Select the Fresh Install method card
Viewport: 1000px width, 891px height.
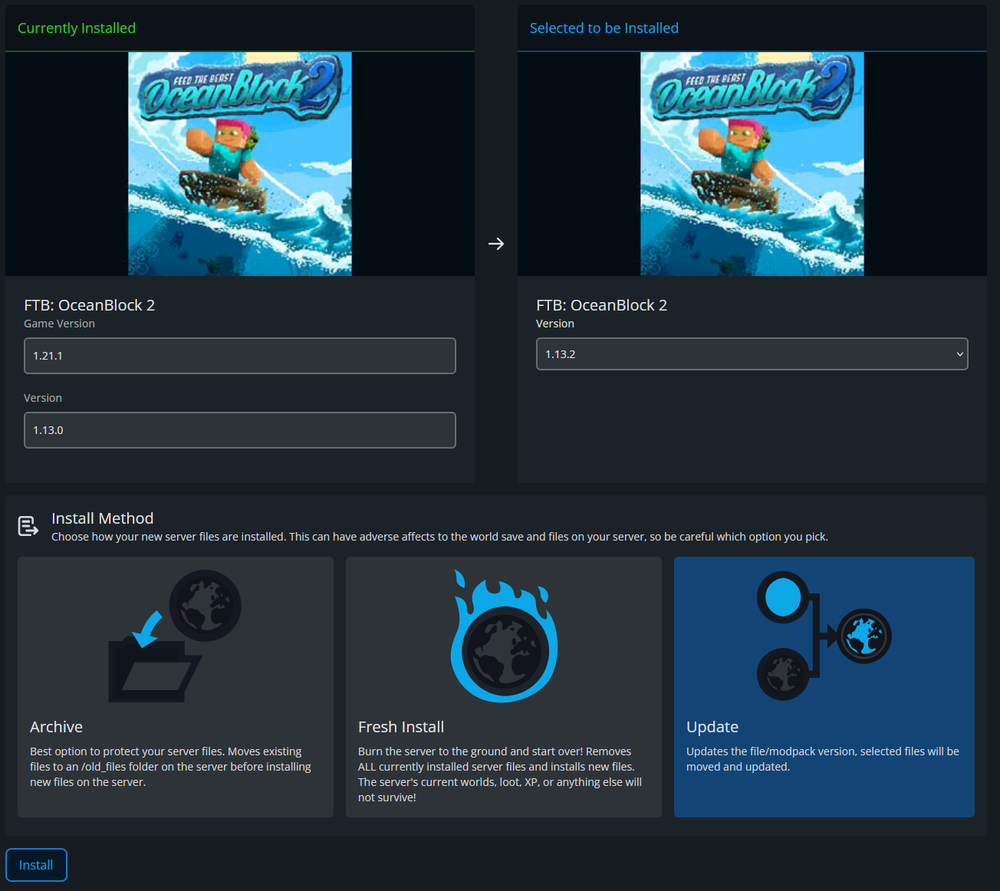tap(504, 687)
